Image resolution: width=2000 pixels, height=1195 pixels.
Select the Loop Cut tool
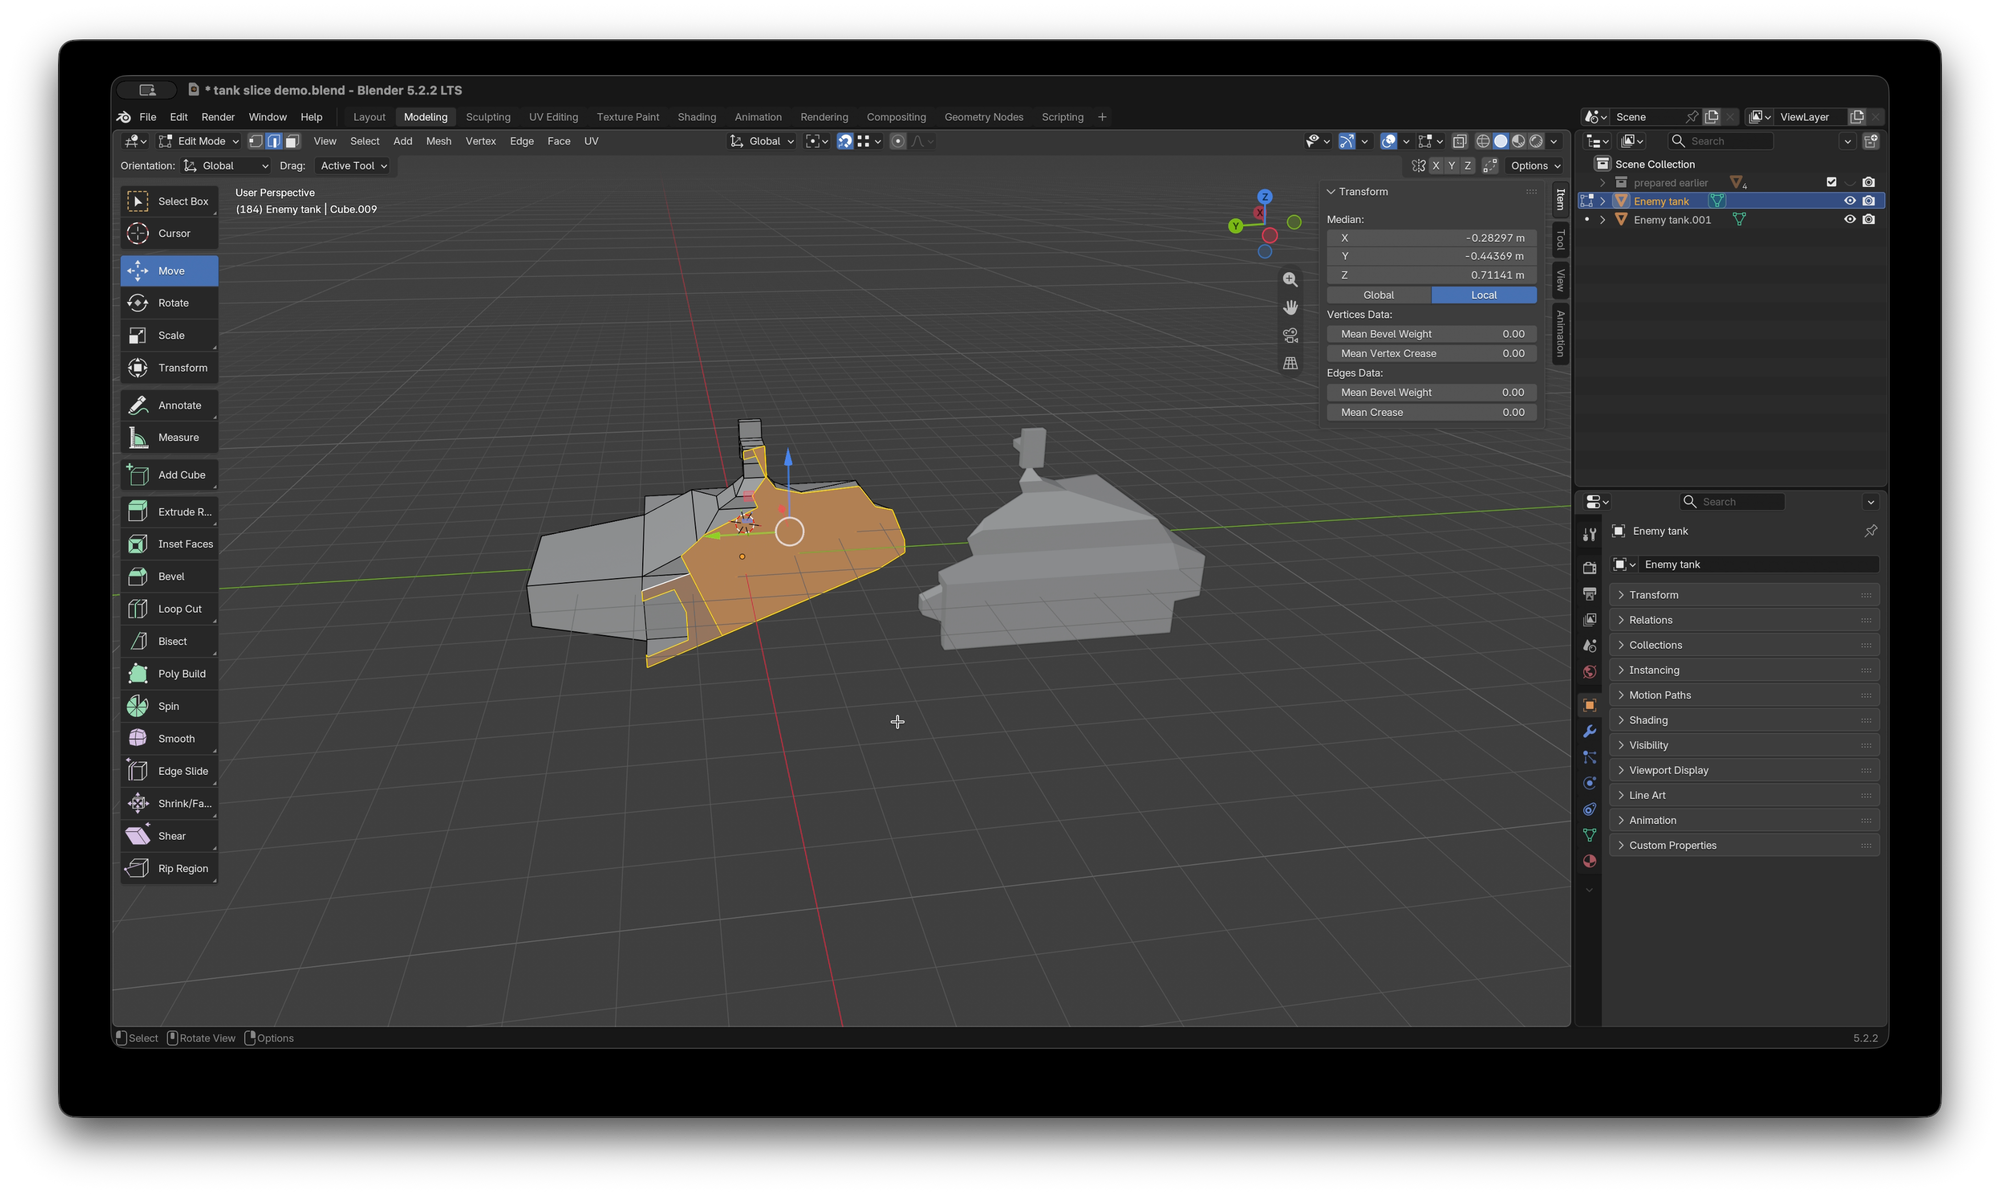[x=169, y=608]
